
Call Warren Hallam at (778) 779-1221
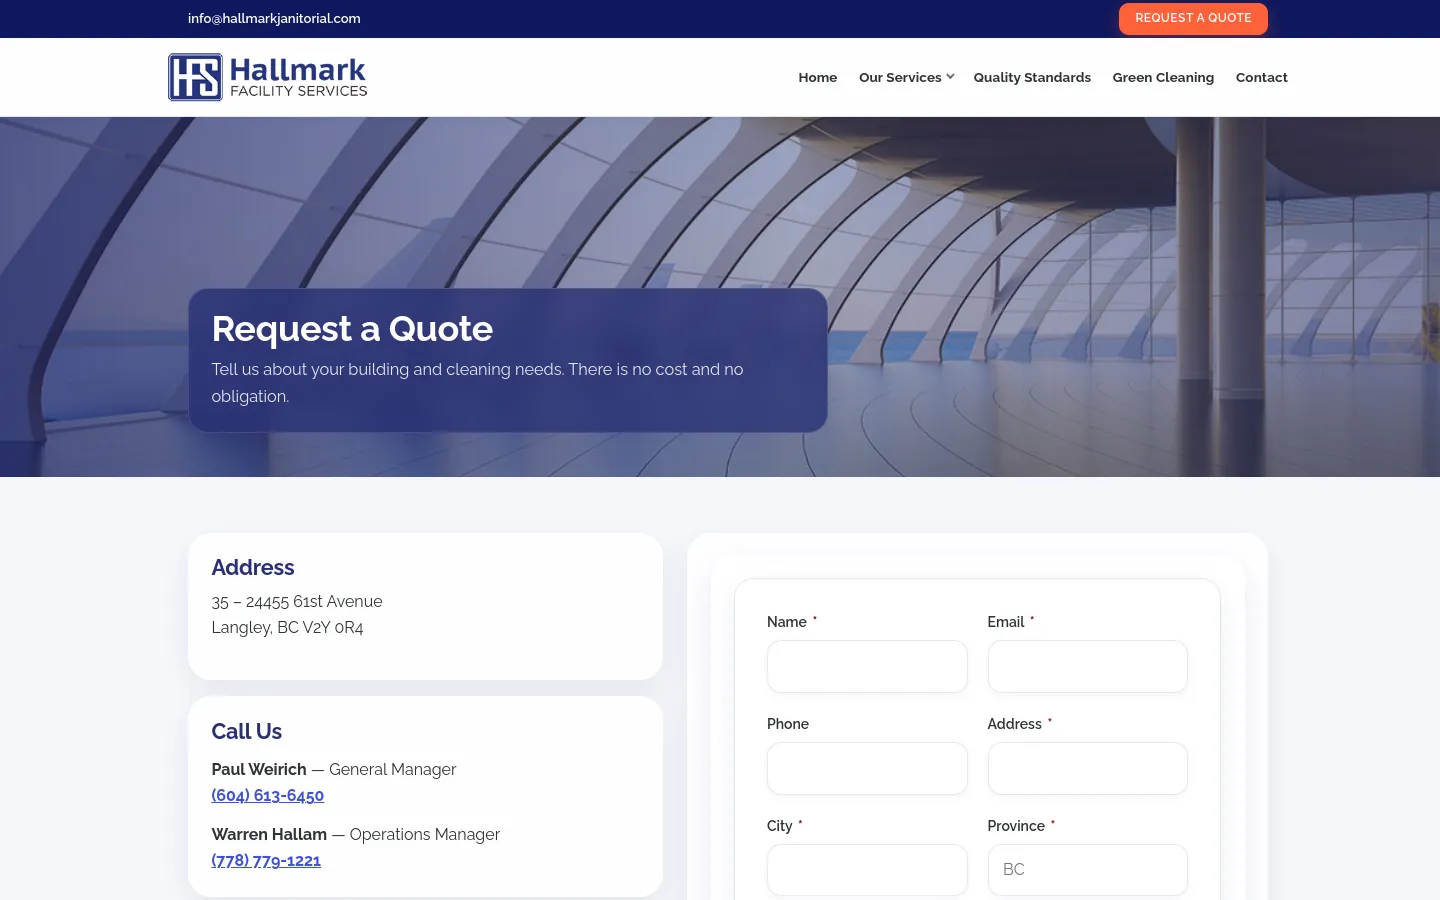[266, 861]
